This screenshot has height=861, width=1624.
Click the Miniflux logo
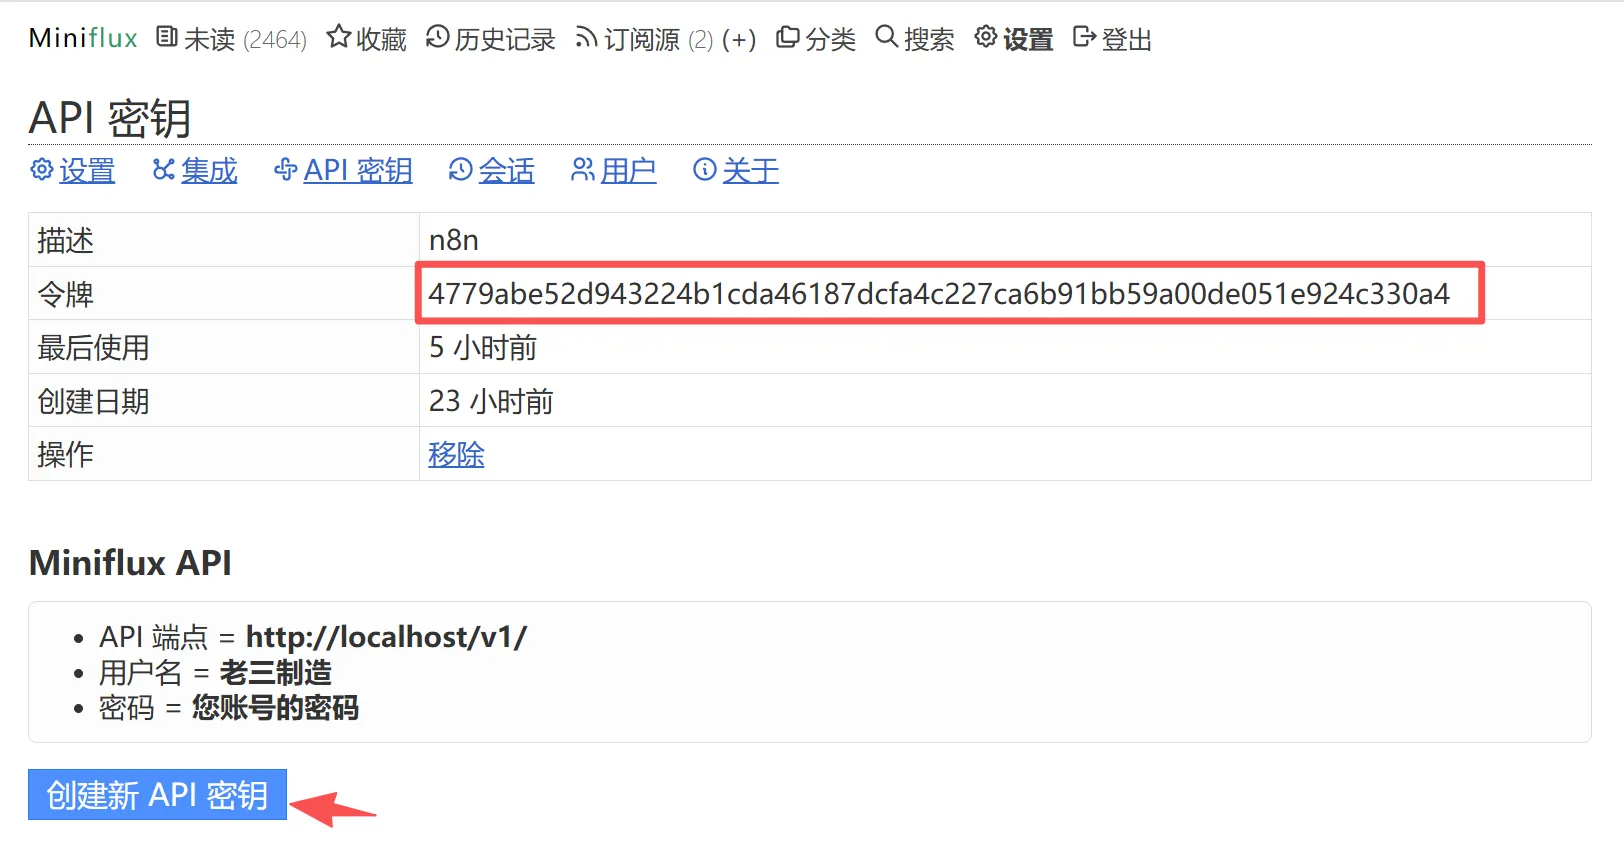(x=83, y=38)
